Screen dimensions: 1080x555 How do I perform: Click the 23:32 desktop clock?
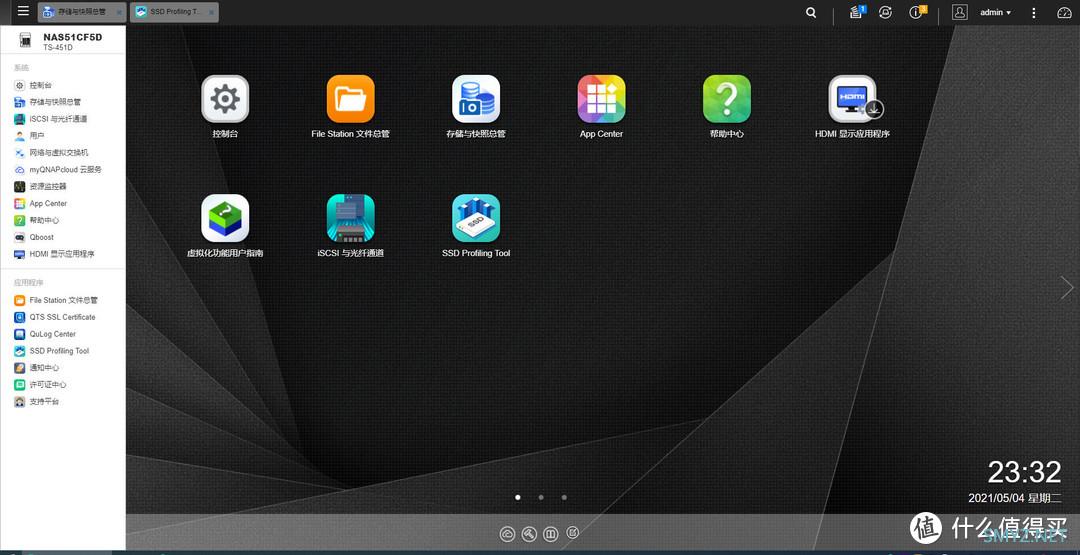[x=1024, y=472]
